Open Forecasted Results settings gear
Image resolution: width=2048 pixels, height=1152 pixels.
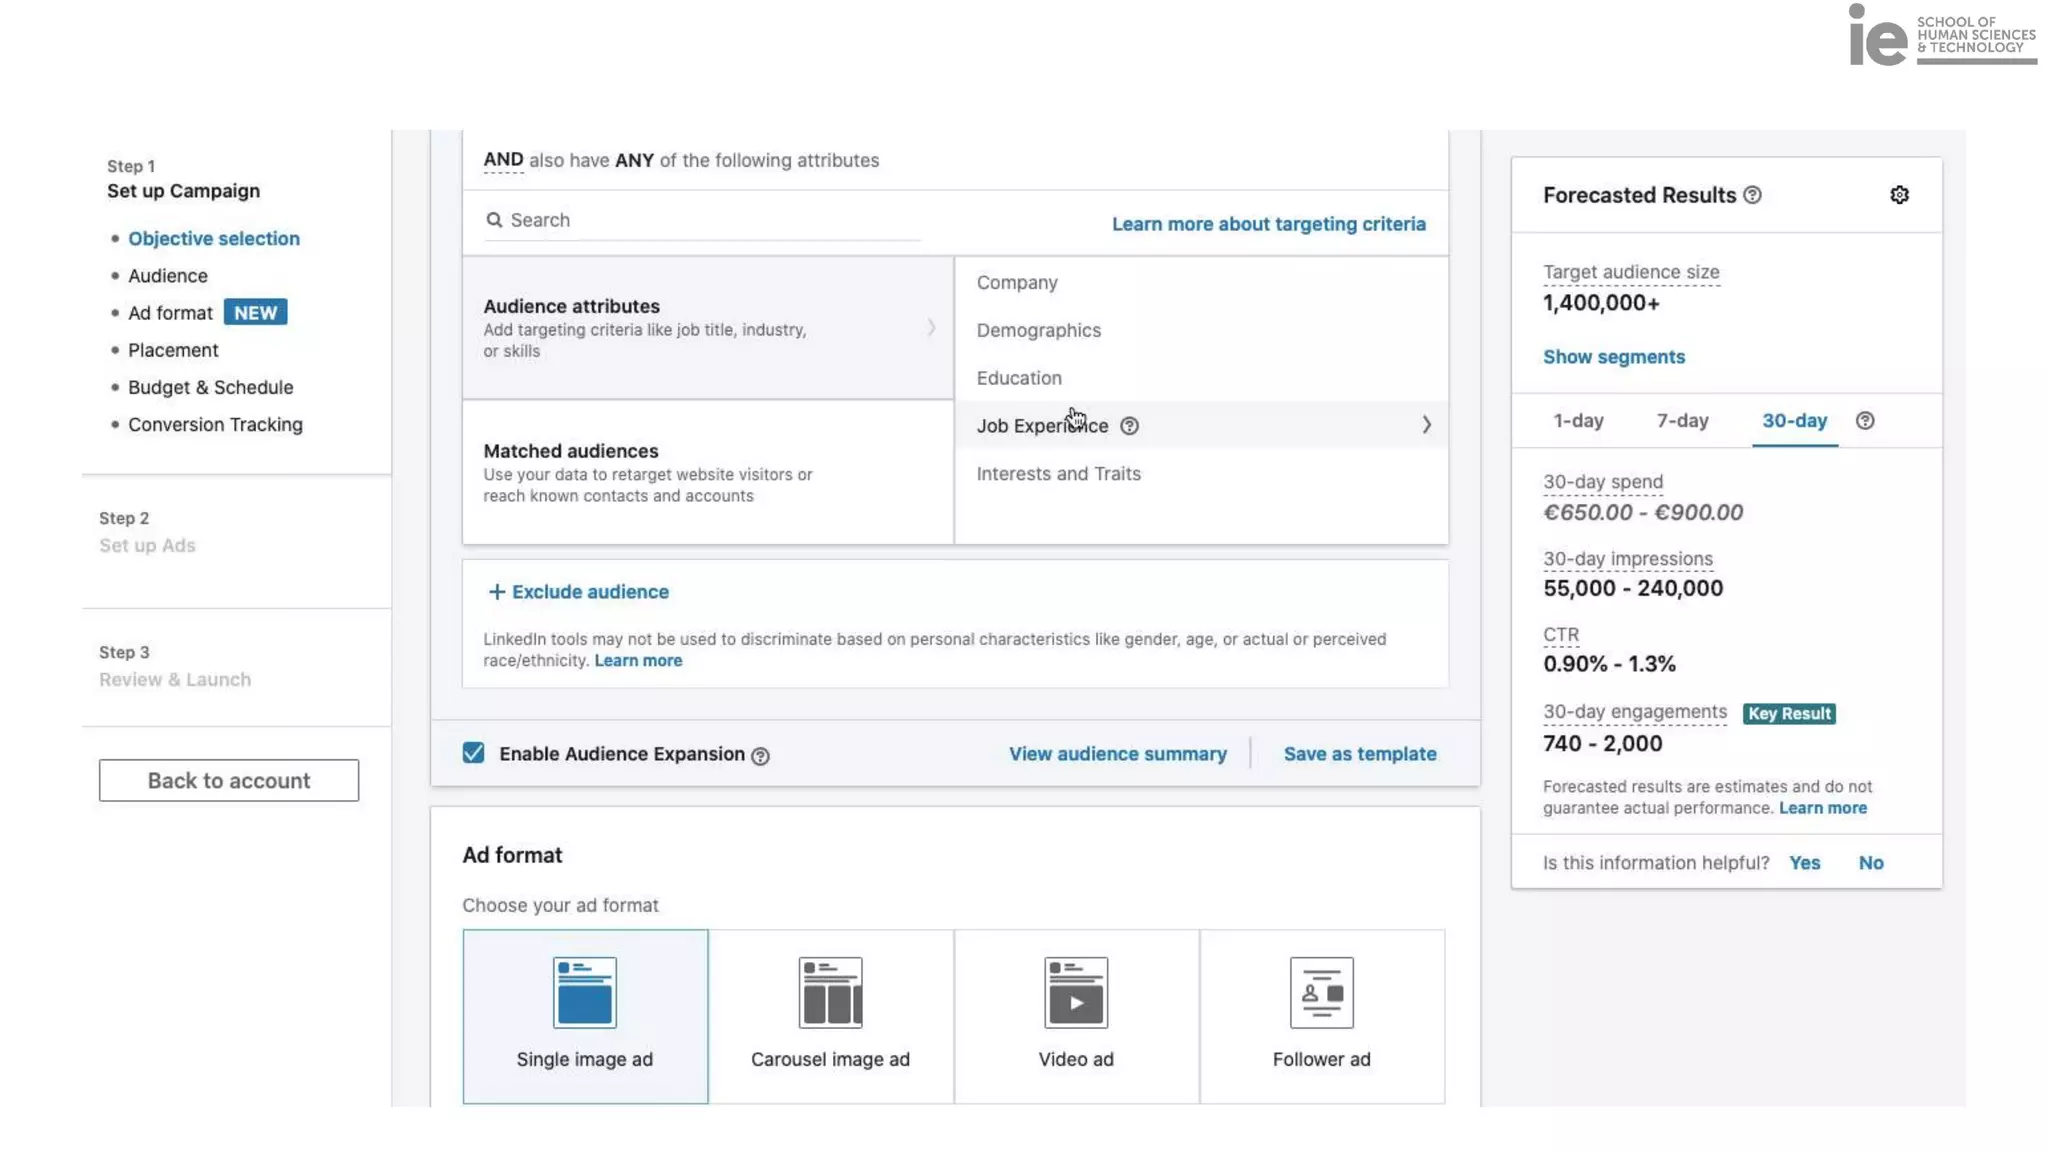(1899, 195)
